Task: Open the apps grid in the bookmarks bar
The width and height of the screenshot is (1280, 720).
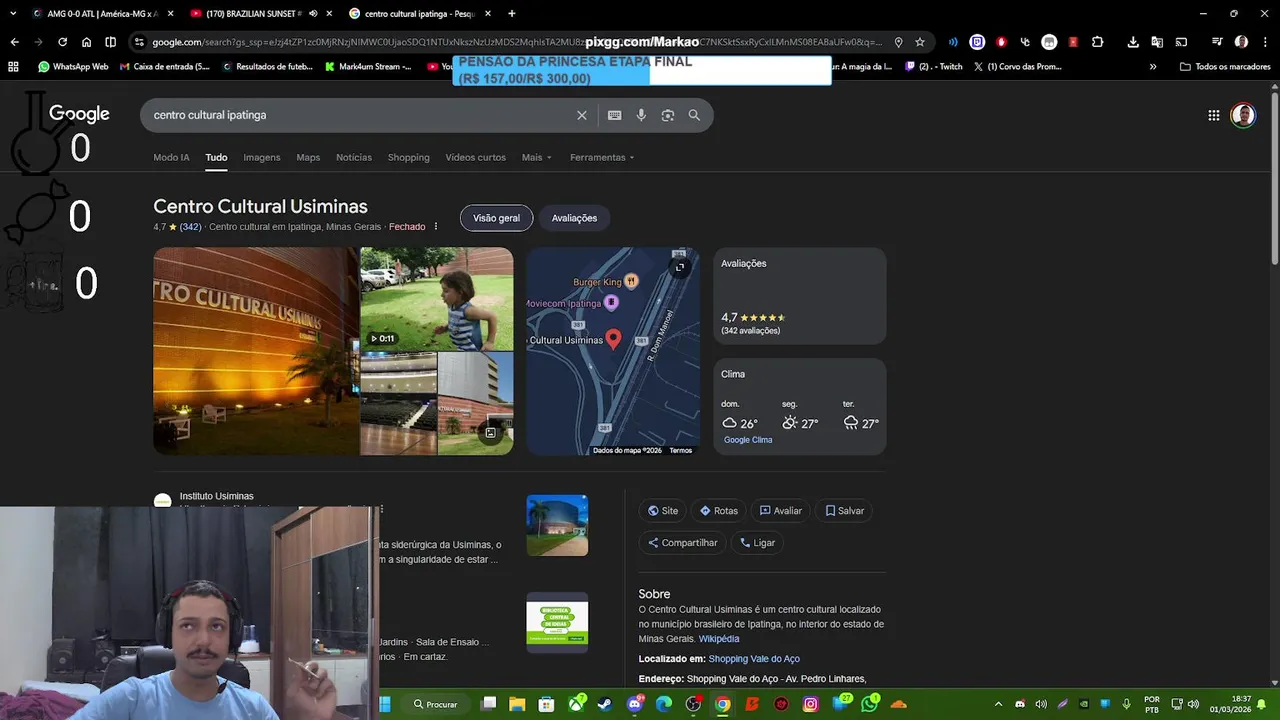Action: click(x=13, y=67)
